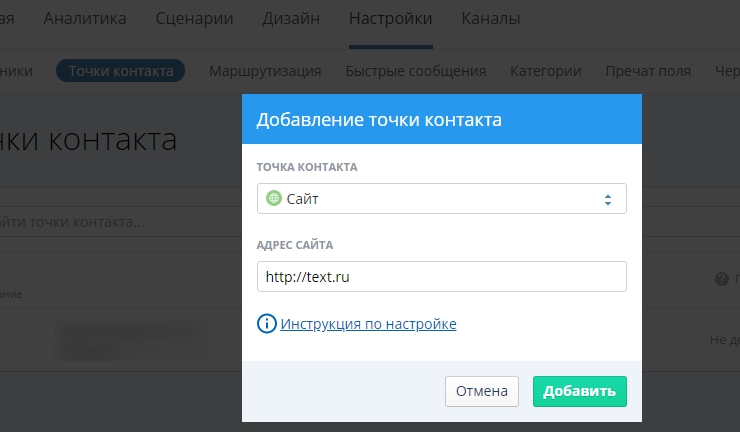Open the Маршрутизация settings section
740x432 pixels.
tap(265, 71)
